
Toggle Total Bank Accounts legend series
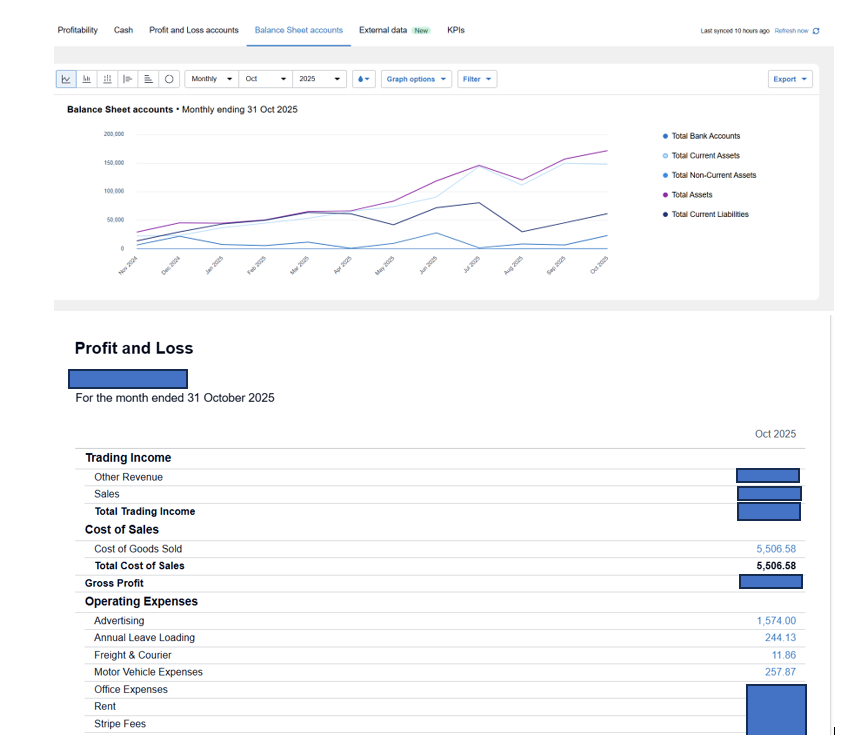705,136
